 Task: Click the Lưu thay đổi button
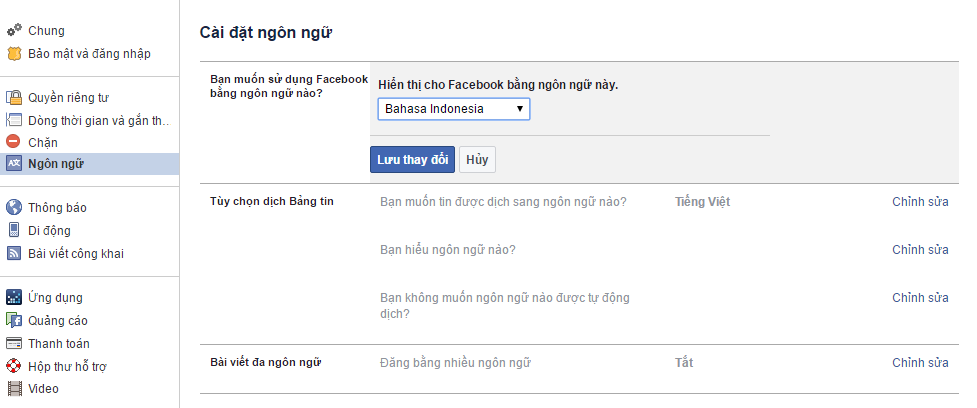coord(412,159)
